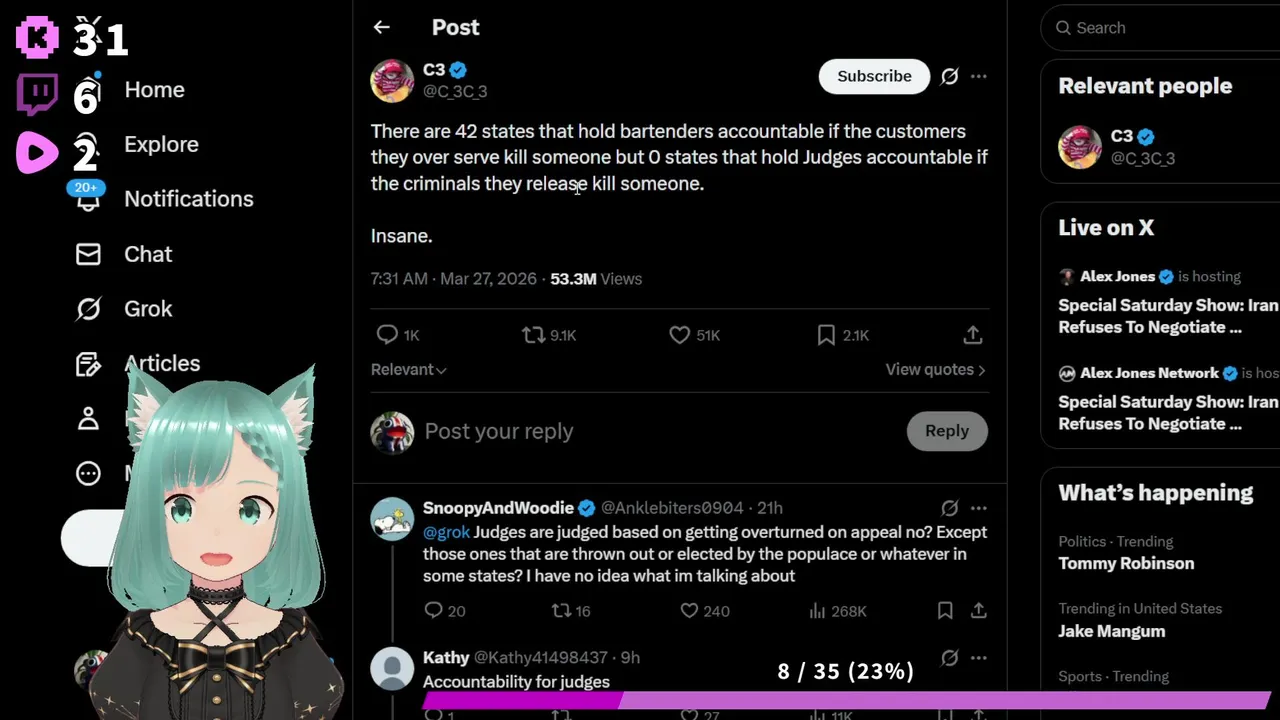This screenshot has width=1280, height=720.
Task: Click the Subscribe button
Action: coord(874,76)
